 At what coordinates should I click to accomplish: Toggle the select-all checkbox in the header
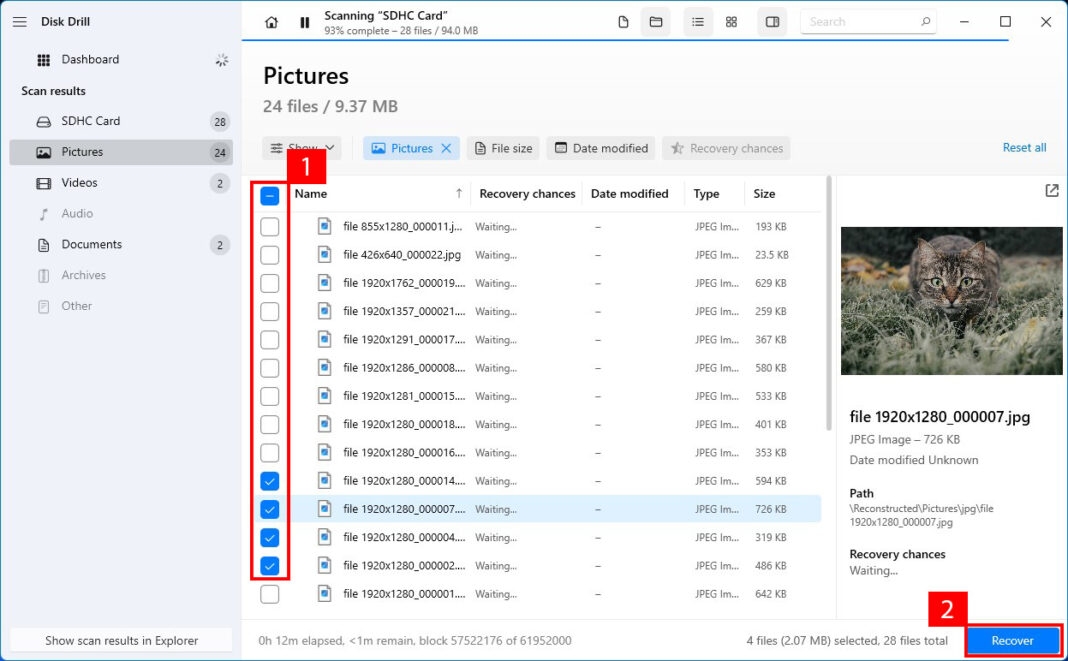(269, 196)
